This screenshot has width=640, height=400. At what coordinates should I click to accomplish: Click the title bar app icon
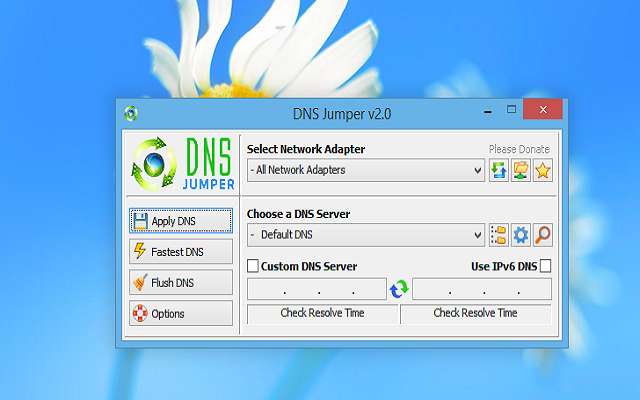[x=130, y=113]
